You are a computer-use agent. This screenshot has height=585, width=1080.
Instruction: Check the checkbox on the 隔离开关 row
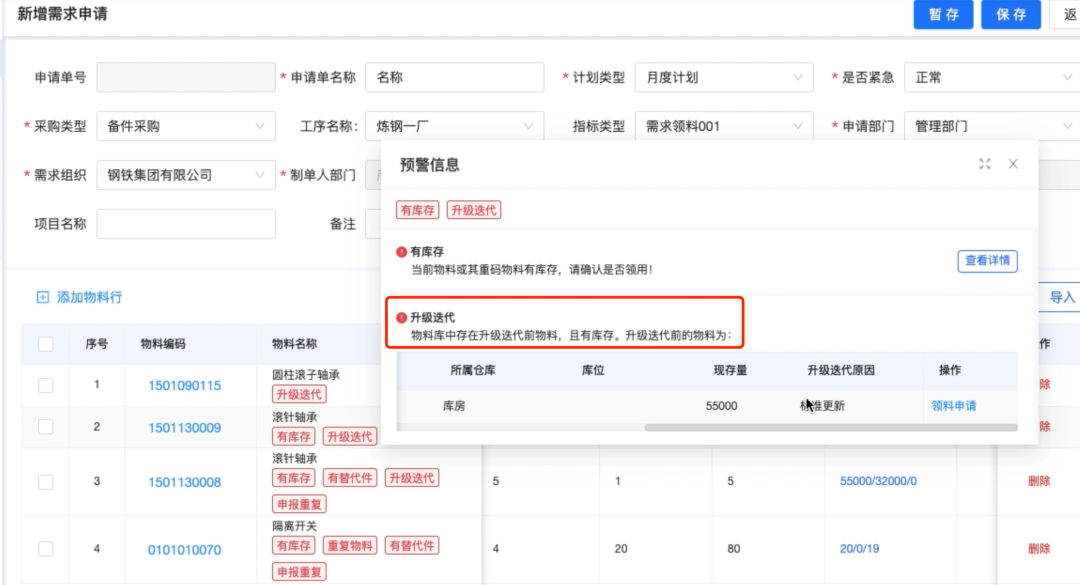click(45, 548)
